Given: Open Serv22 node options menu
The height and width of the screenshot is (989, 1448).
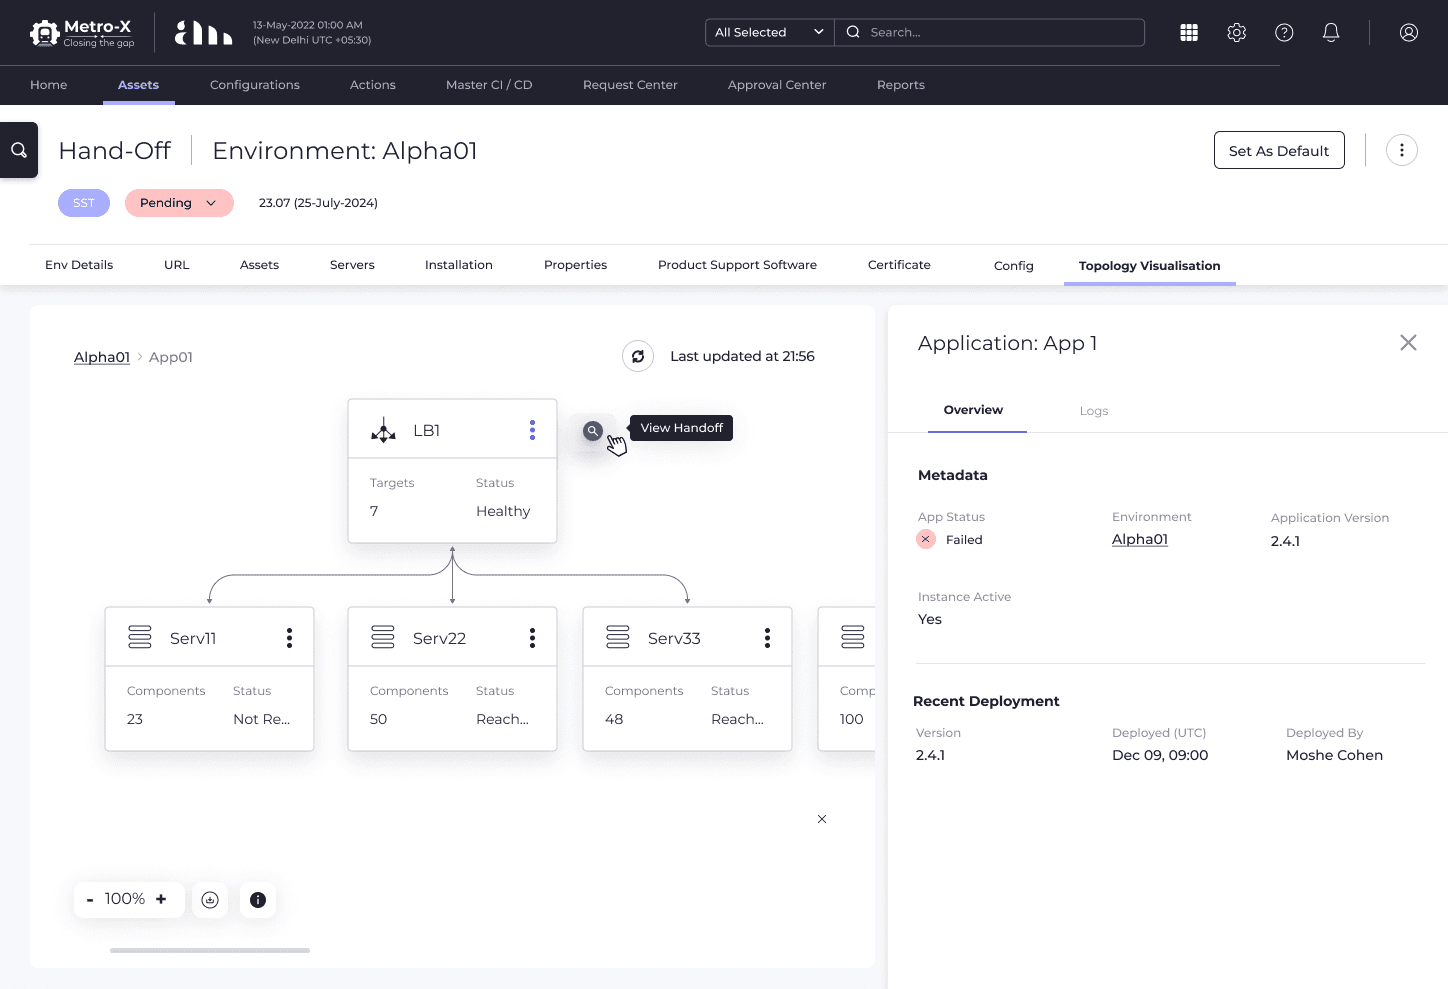Looking at the screenshot, I should coord(532,638).
